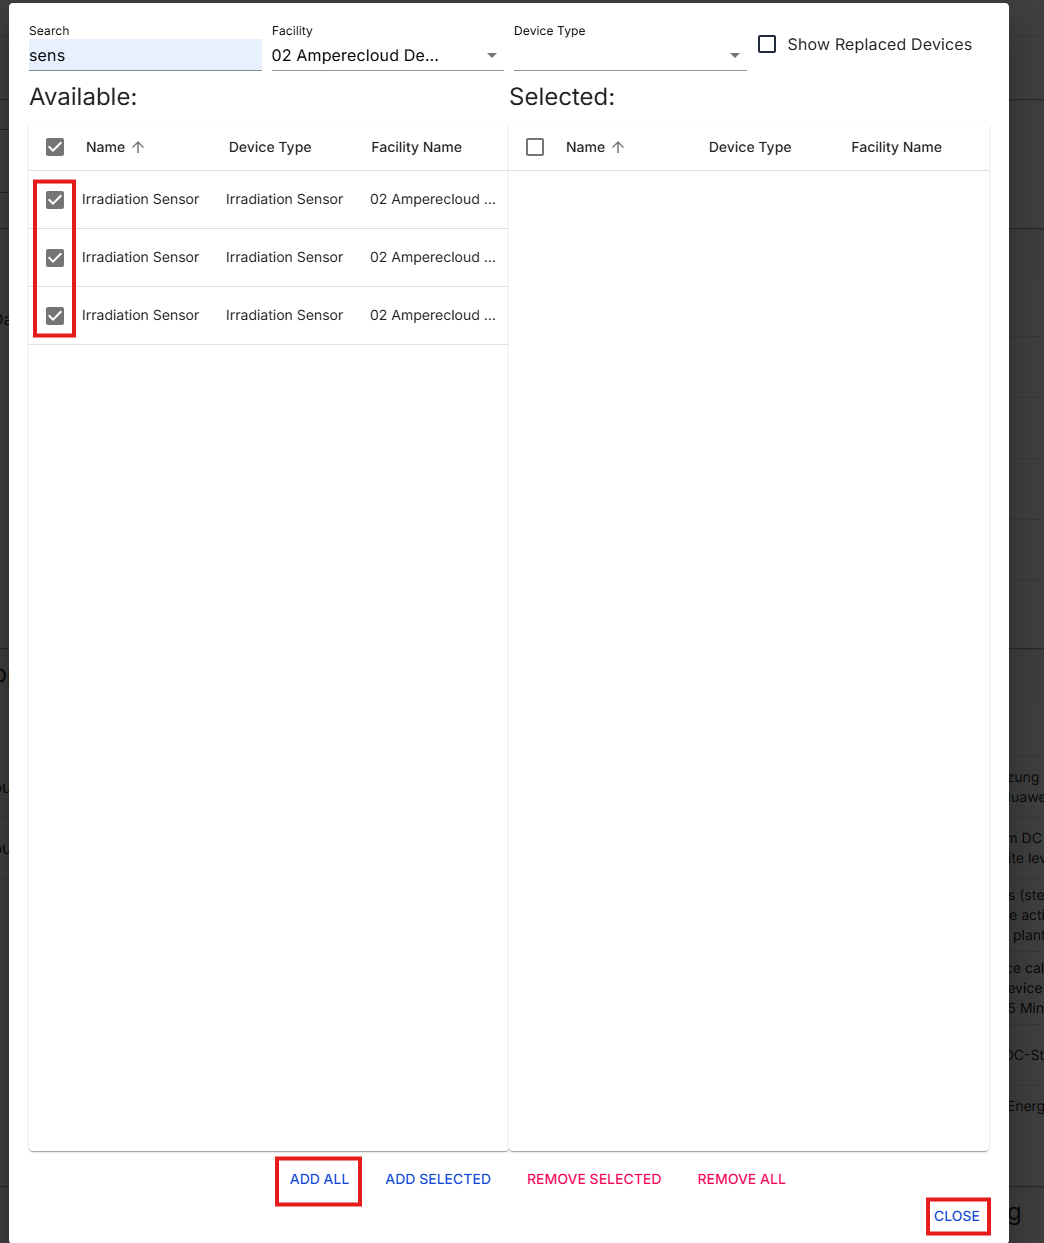
Task: Sort Available table by Device Type column
Action: tap(270, 147)
